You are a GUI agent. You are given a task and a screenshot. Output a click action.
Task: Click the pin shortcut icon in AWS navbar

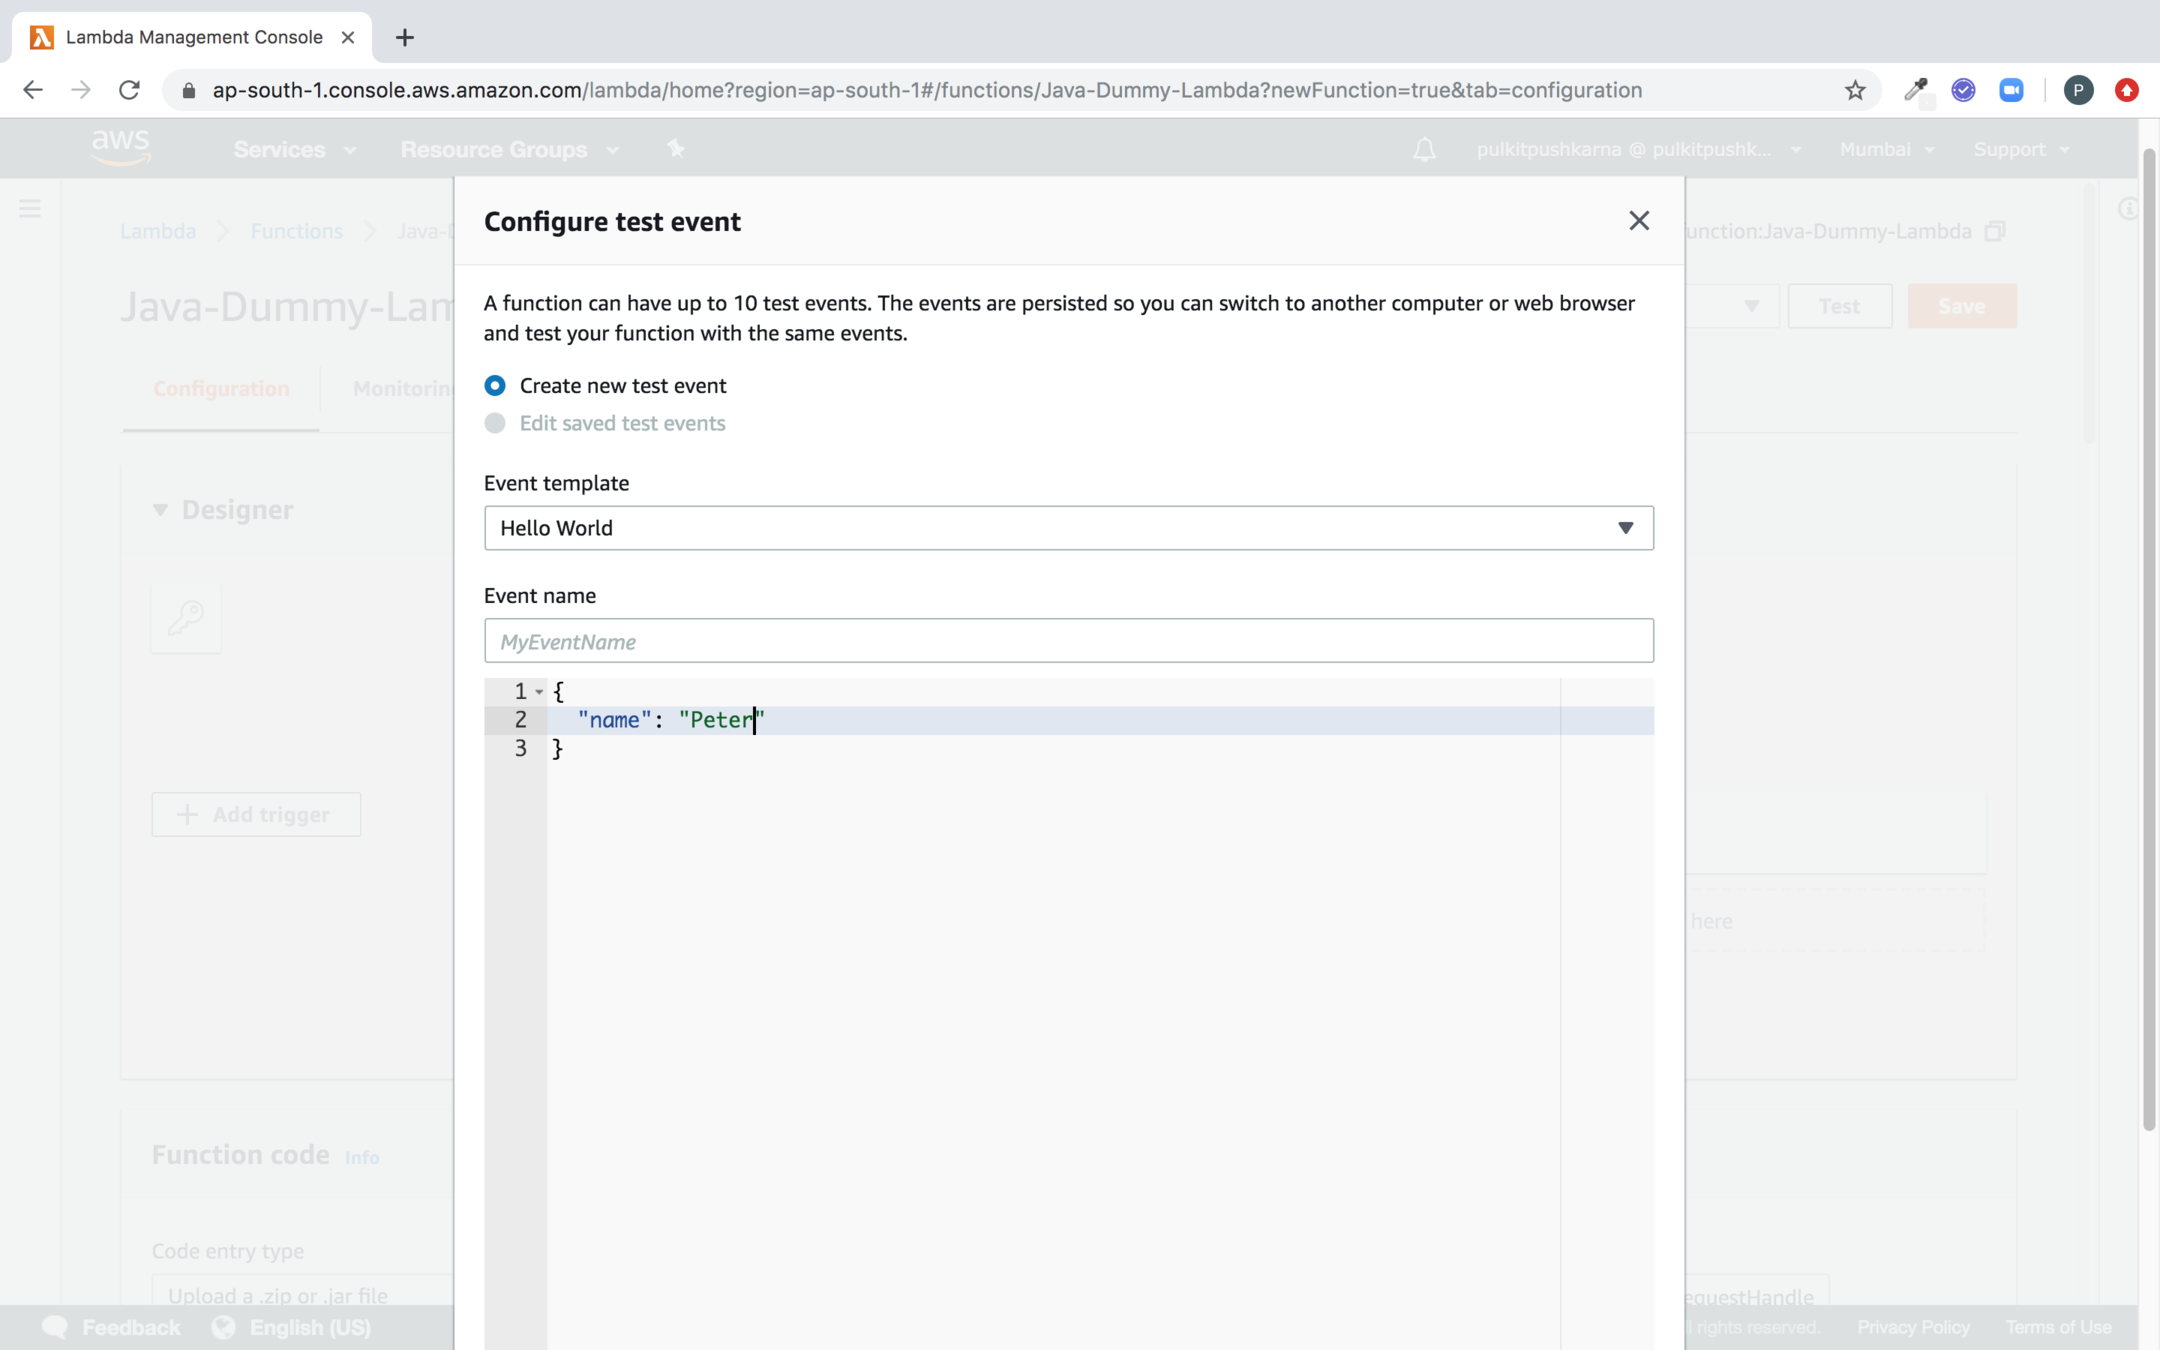coord(676,149)
